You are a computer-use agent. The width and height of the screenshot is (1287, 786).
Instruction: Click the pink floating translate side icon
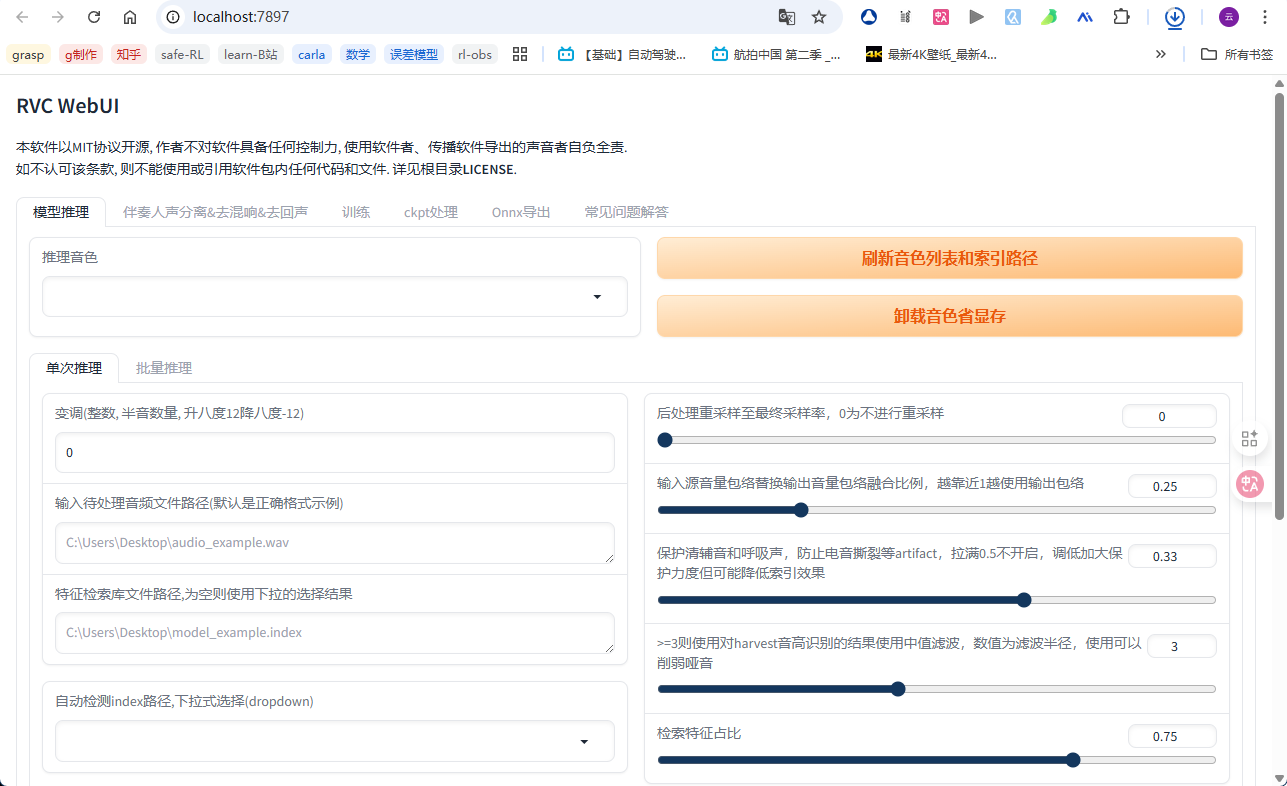tap(1250, 485)
